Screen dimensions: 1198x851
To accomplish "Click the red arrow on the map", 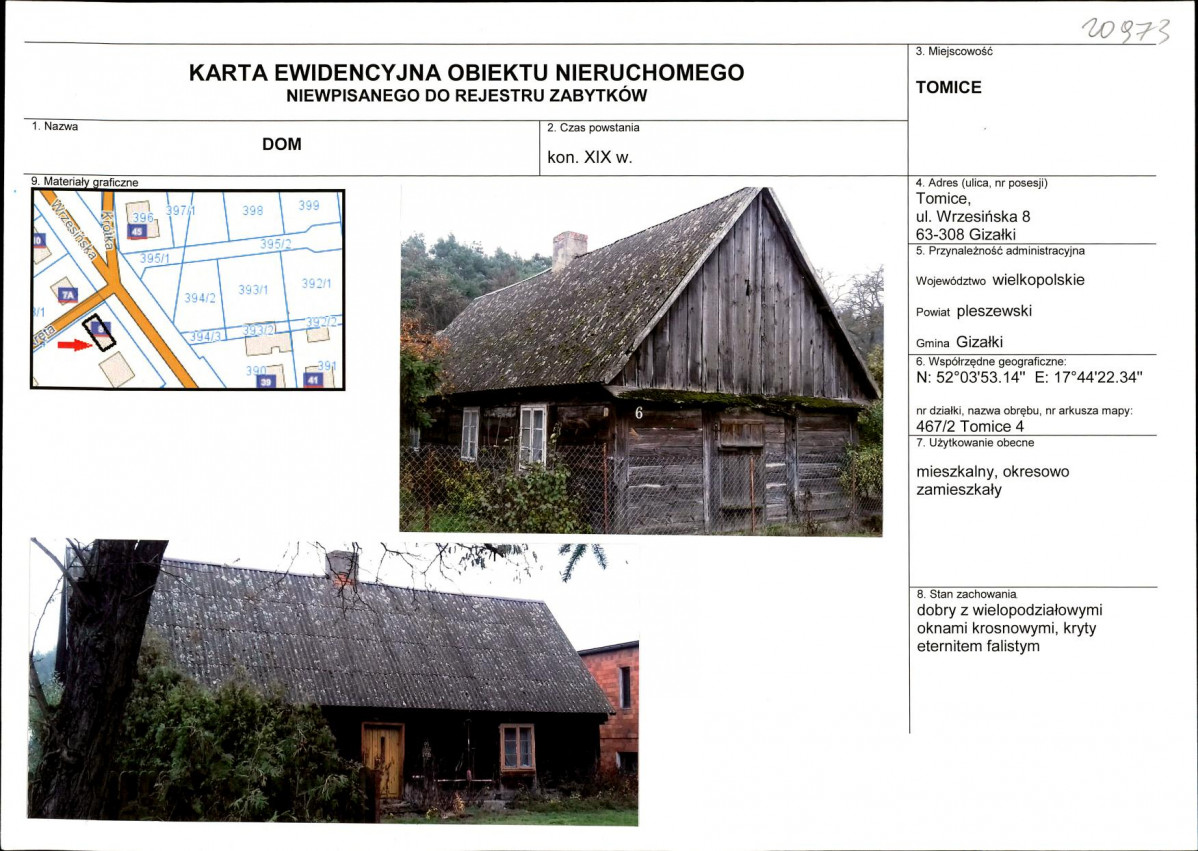I will click(x=75, y=345).
